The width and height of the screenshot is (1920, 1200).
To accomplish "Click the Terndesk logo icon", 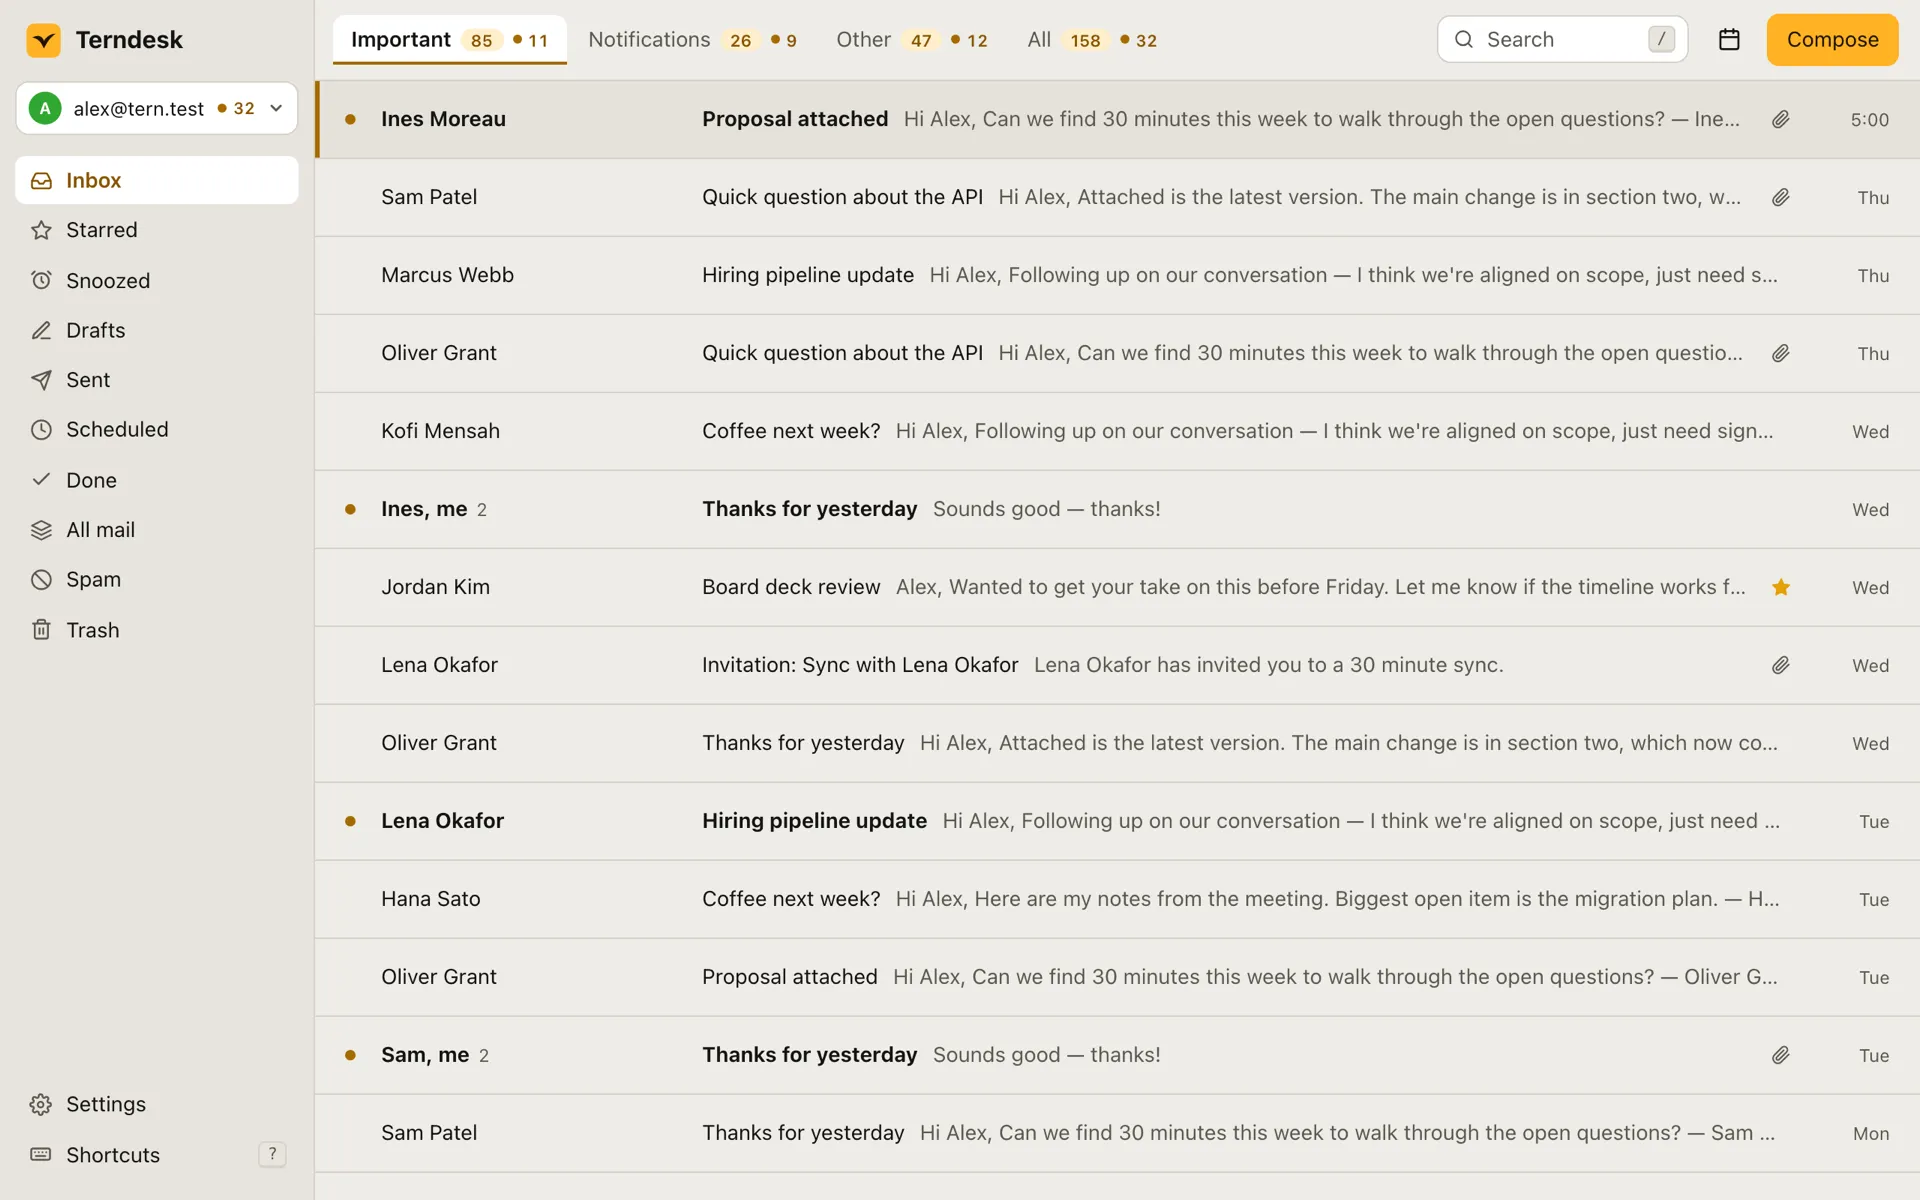I will [43, 40].
